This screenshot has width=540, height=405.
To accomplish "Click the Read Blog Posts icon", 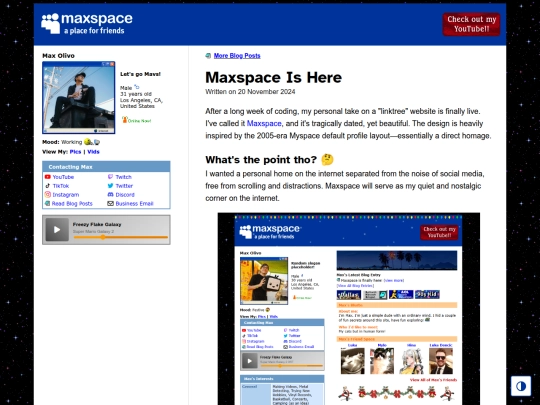I will coord(48,204).
